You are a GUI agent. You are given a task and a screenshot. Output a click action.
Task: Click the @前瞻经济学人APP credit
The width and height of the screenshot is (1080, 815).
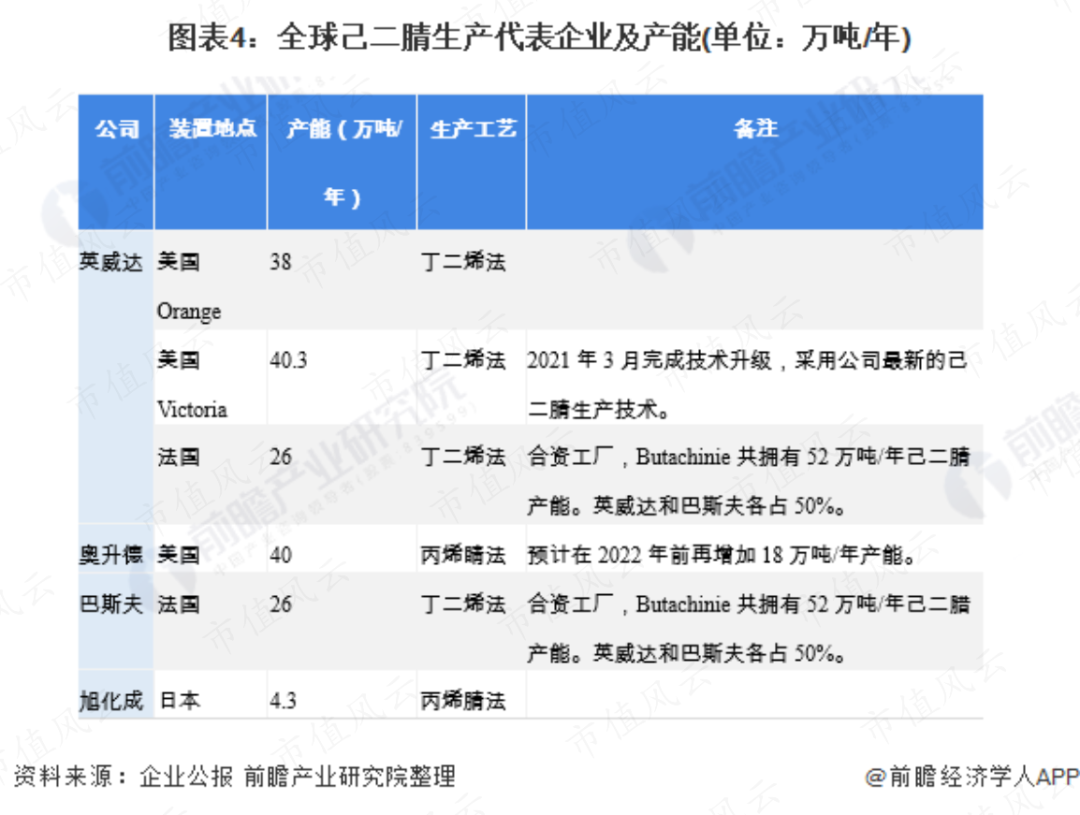972,776
